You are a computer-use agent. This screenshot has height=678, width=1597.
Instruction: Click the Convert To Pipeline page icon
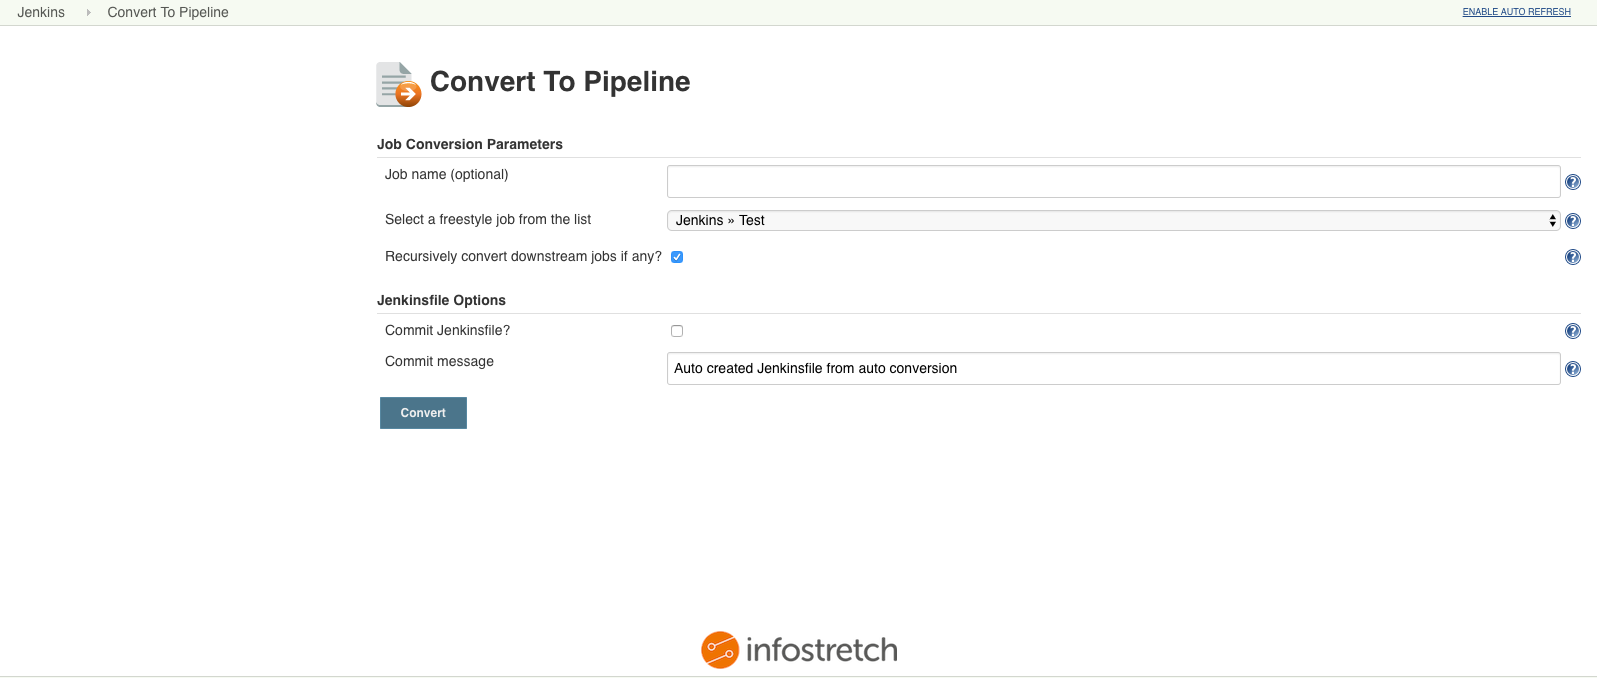[398, 84]
